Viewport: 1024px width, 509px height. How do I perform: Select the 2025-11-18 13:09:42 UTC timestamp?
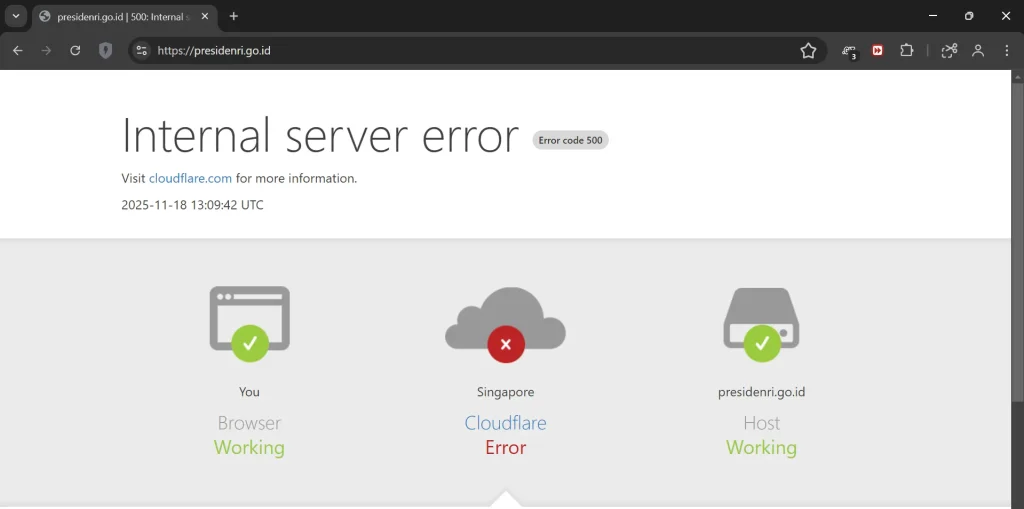point(193,205)
